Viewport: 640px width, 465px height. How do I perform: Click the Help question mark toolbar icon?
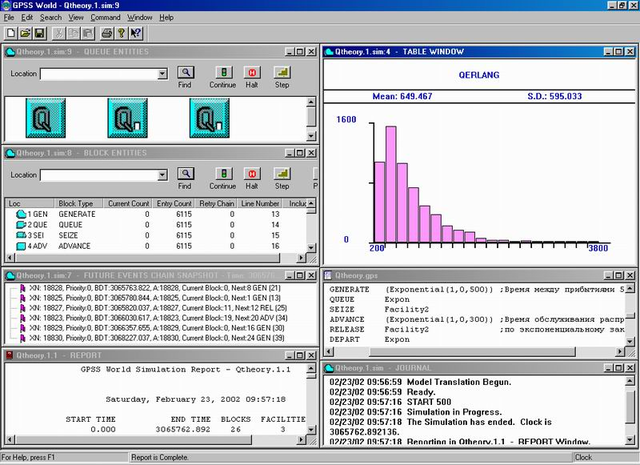coord(121,33)
